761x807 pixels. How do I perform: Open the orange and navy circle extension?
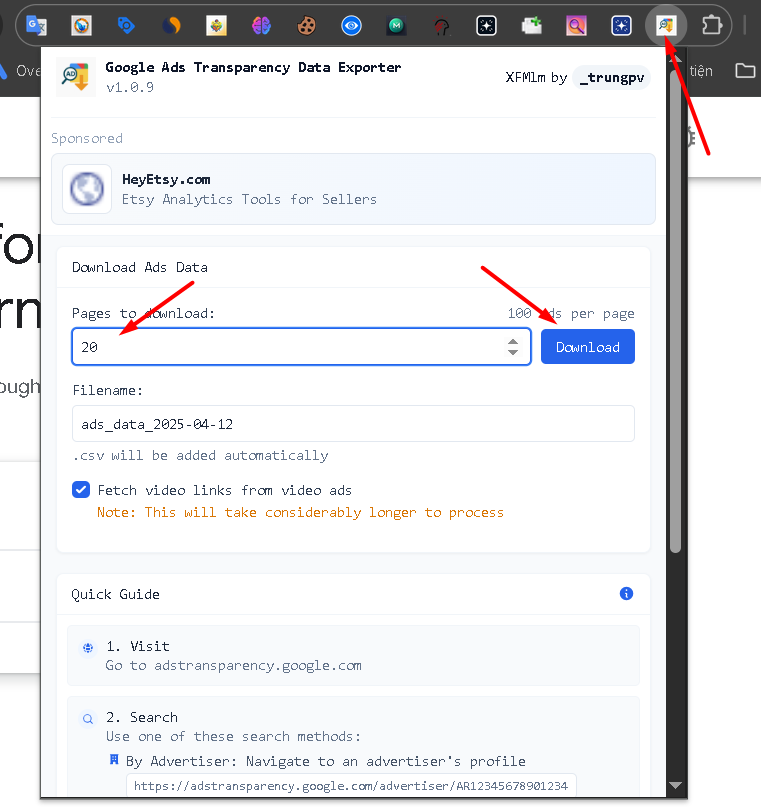[172, 25]
